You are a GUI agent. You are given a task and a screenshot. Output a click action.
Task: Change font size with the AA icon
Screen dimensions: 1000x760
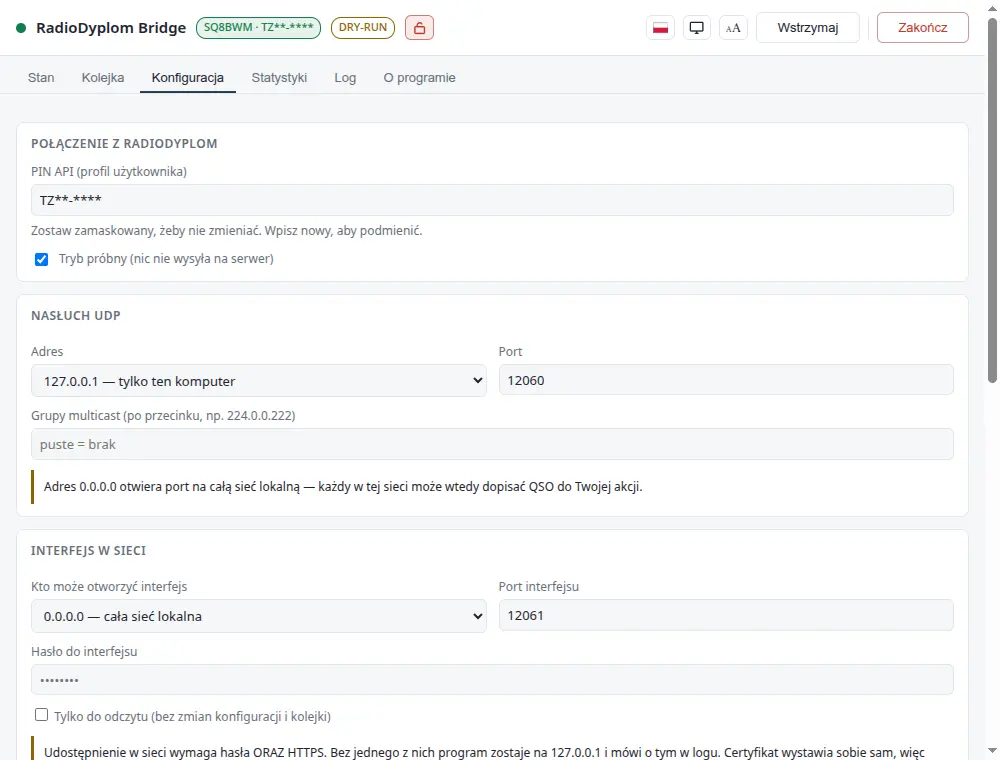pyautogui.click(x=733, y=28)
